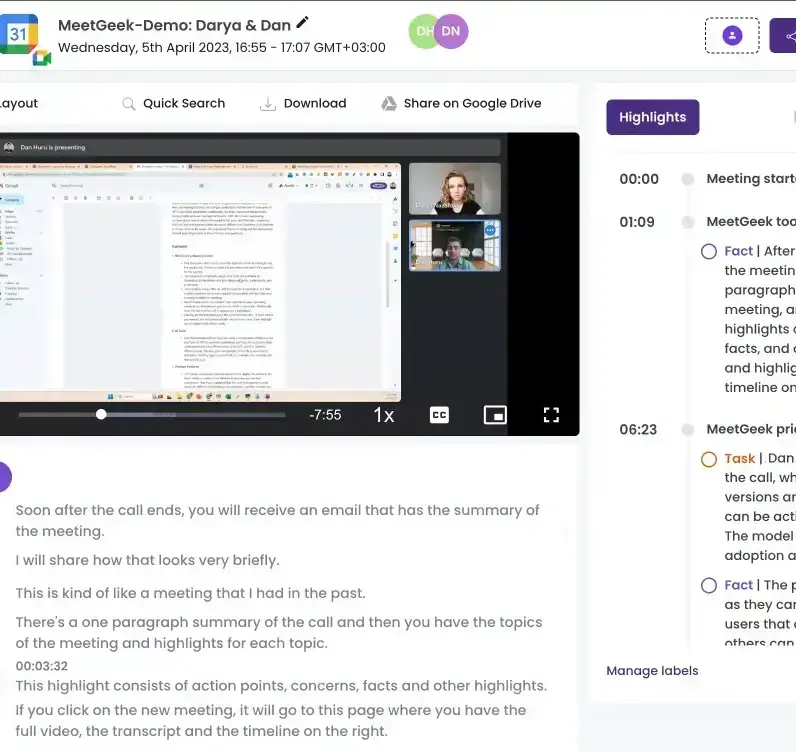The width and height of the screenshot is (796, 752).
Task: Toggle closed captions CC
Action: [439, 415]
